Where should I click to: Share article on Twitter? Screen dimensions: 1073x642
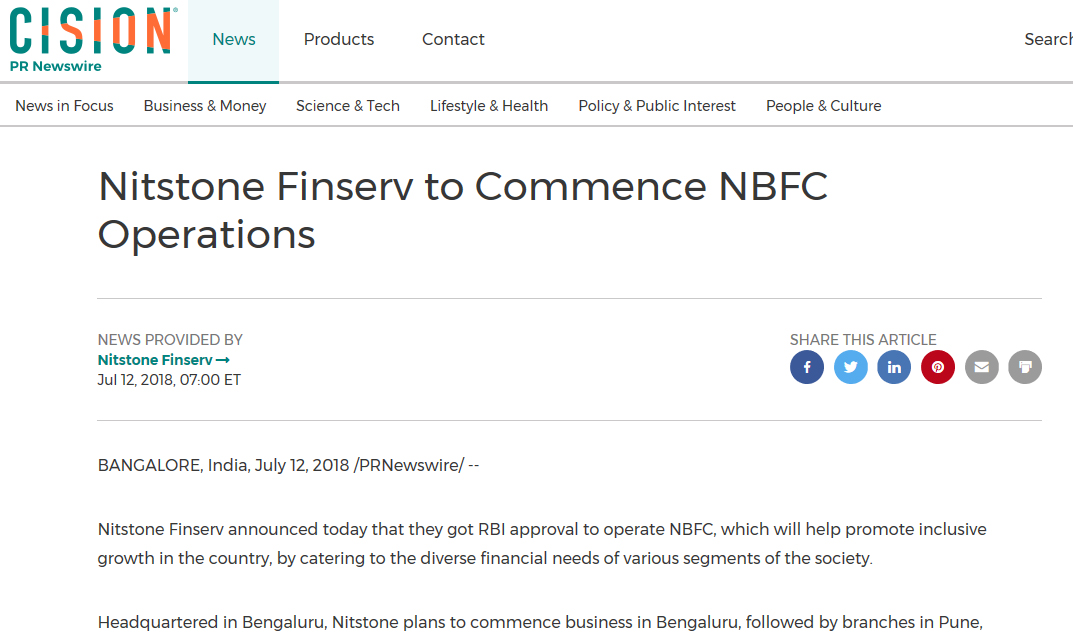(851, 367)
